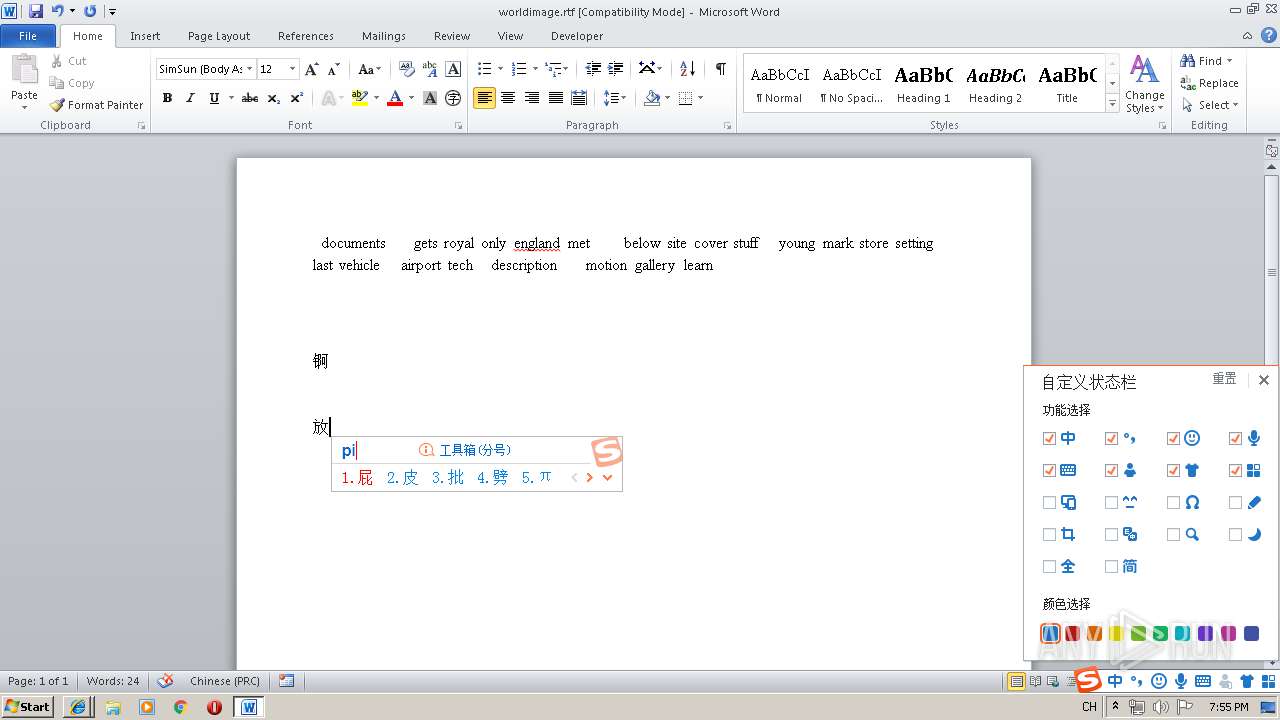Open the font size dropdown
This screenshot has height=720, width=1280.
[x=292, y=69]
